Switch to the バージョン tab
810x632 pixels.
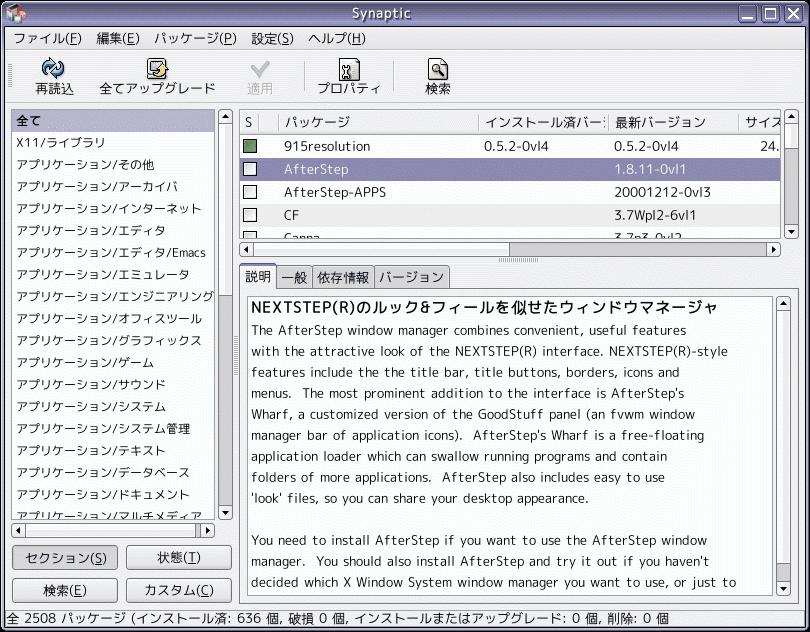tap(411, 278)
